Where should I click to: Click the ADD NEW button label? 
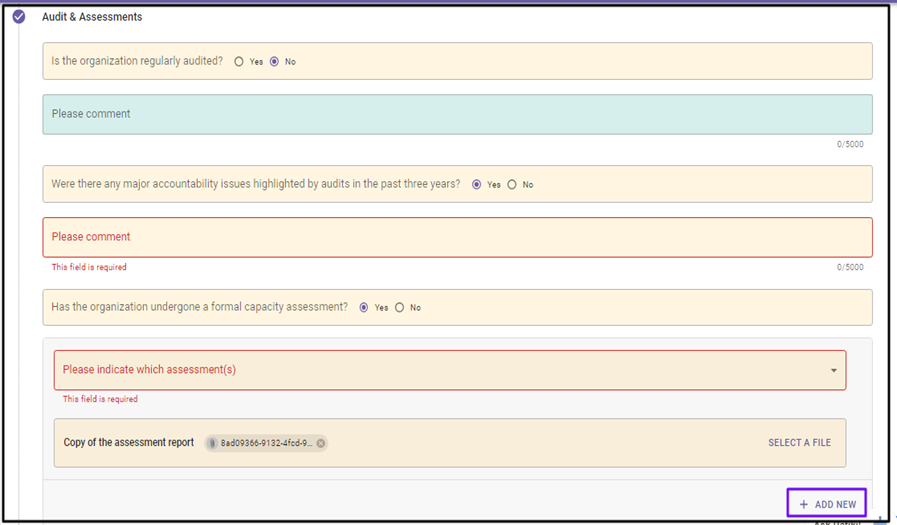coord(835,505)
